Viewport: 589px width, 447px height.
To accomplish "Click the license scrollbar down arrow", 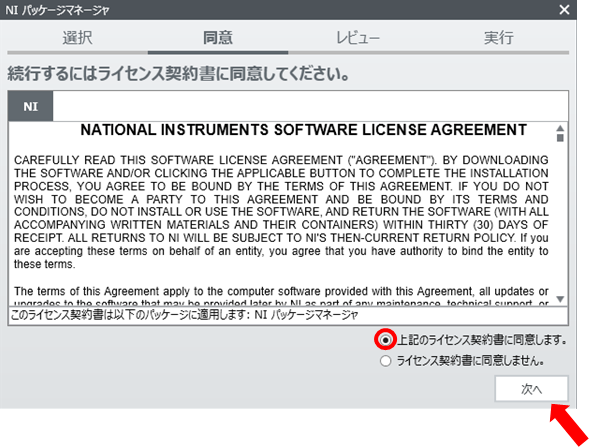I will click(x=560, y=299).
